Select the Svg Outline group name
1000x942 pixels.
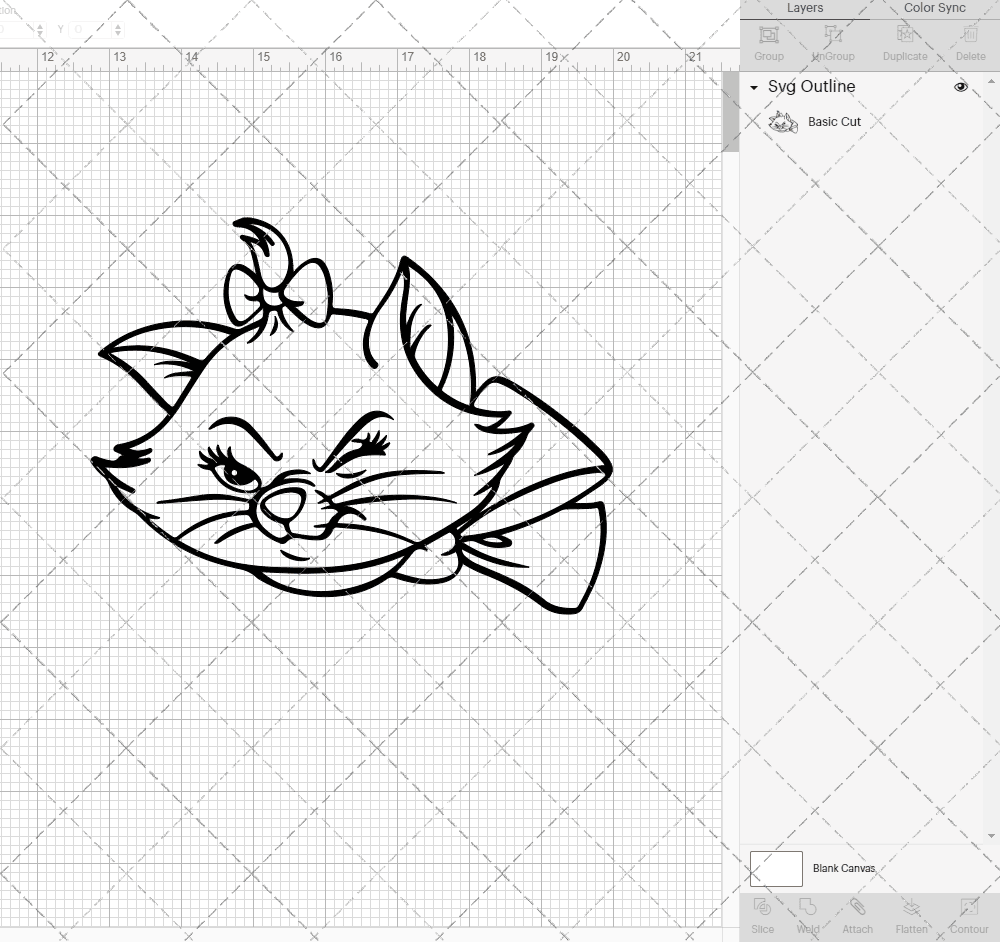(x=811, y=87)
